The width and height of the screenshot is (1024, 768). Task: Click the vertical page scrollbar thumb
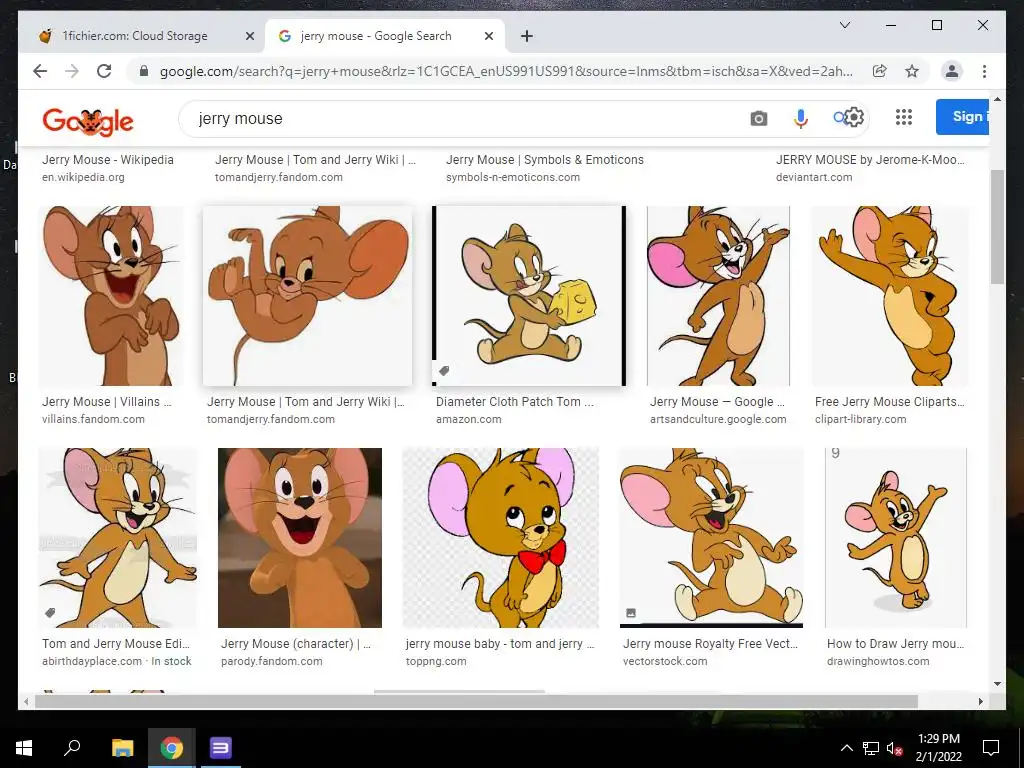point(997,227)
